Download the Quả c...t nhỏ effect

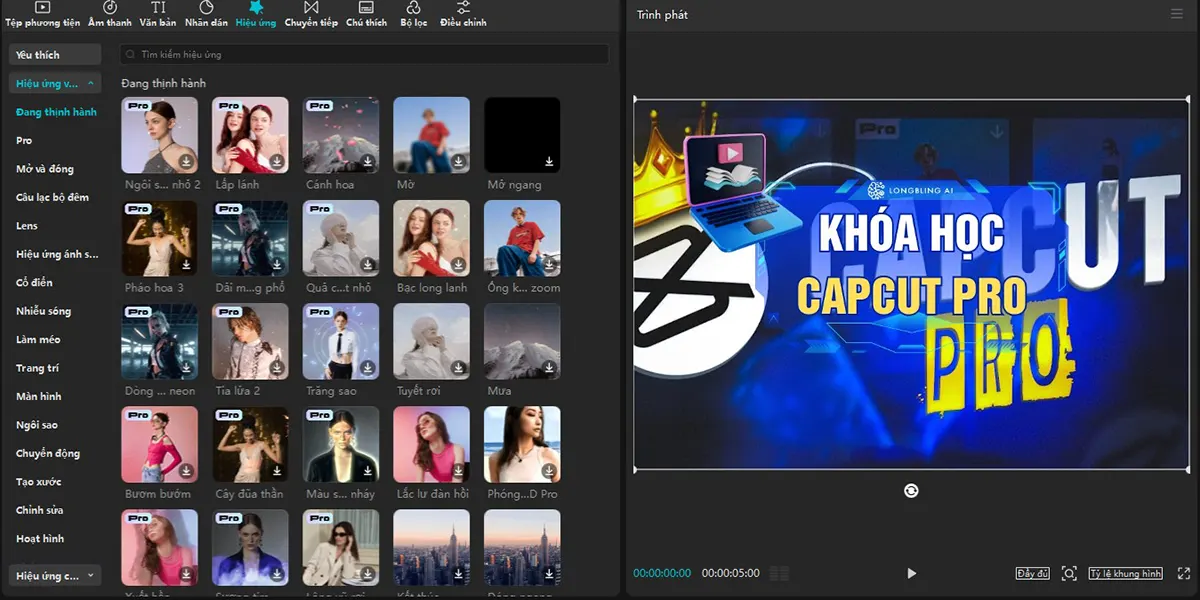point(368,265)
